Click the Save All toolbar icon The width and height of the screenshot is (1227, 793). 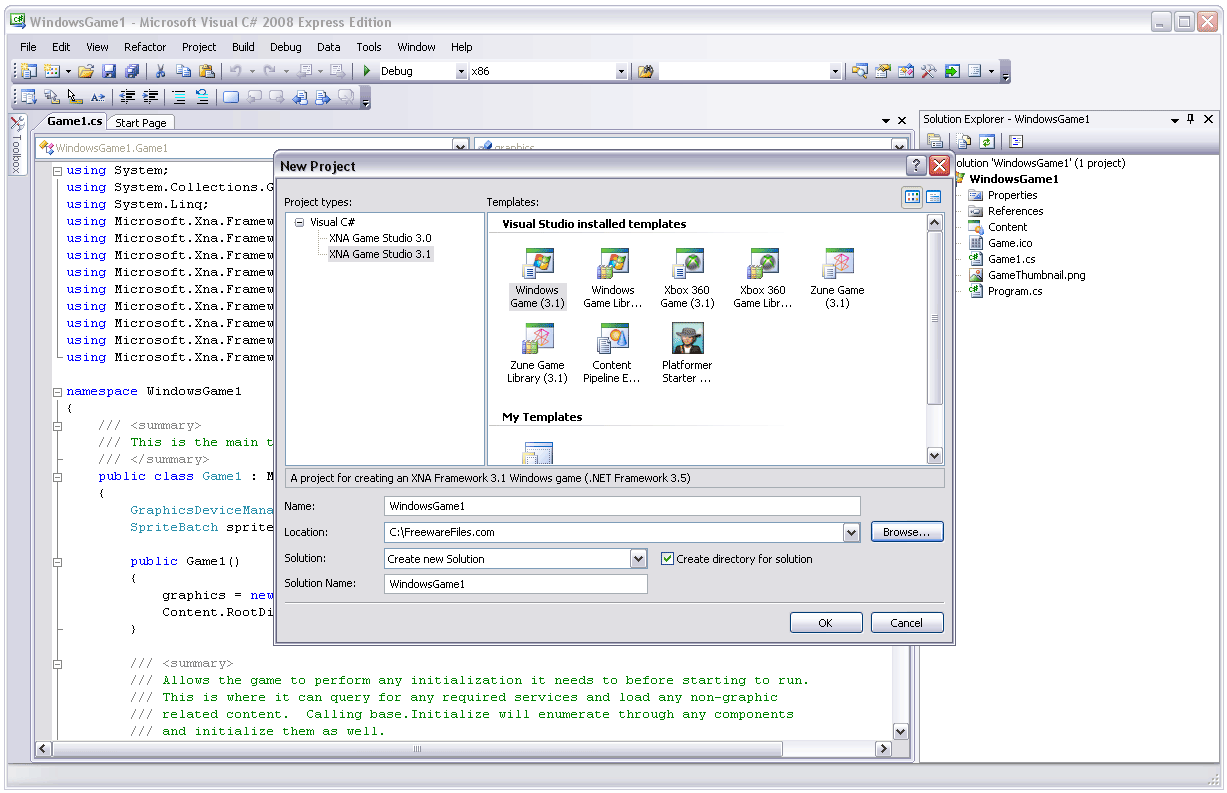(x=132, y=71)
